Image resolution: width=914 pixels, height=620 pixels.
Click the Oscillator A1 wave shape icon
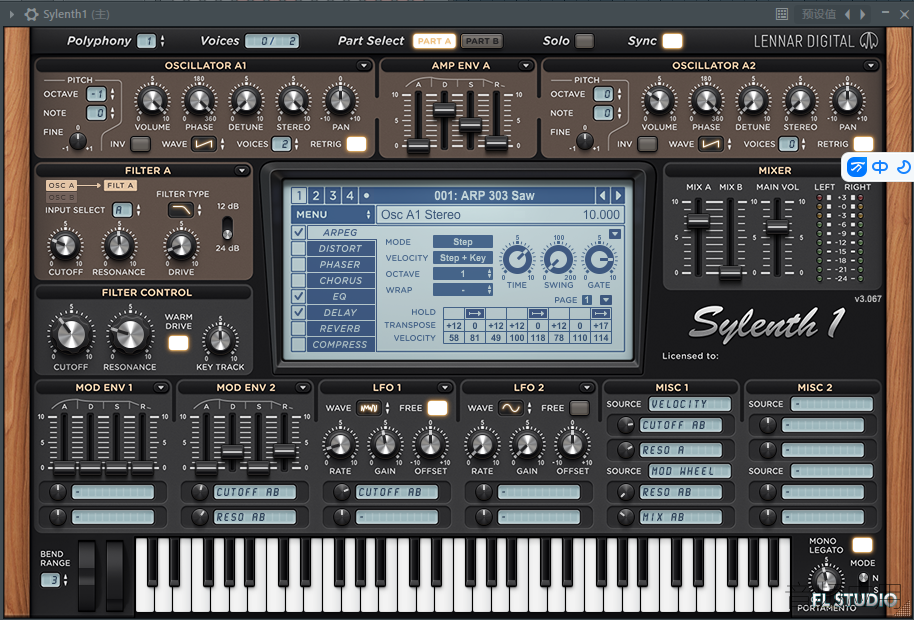[203, 144]
